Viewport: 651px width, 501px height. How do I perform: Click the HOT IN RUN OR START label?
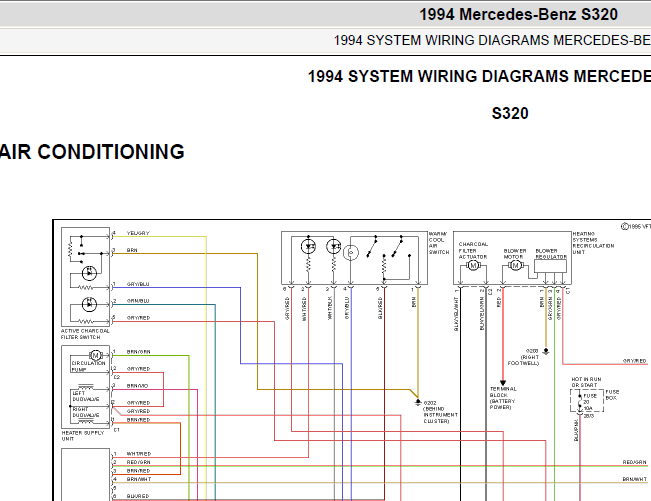(586, 382)
